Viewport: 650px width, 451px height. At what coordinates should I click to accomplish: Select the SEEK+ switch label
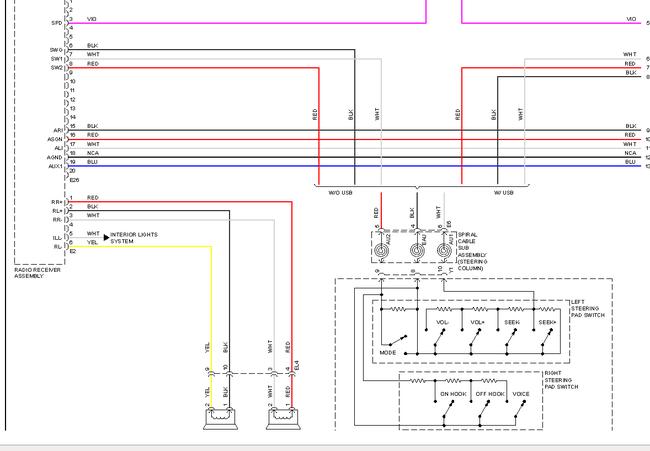547,322
